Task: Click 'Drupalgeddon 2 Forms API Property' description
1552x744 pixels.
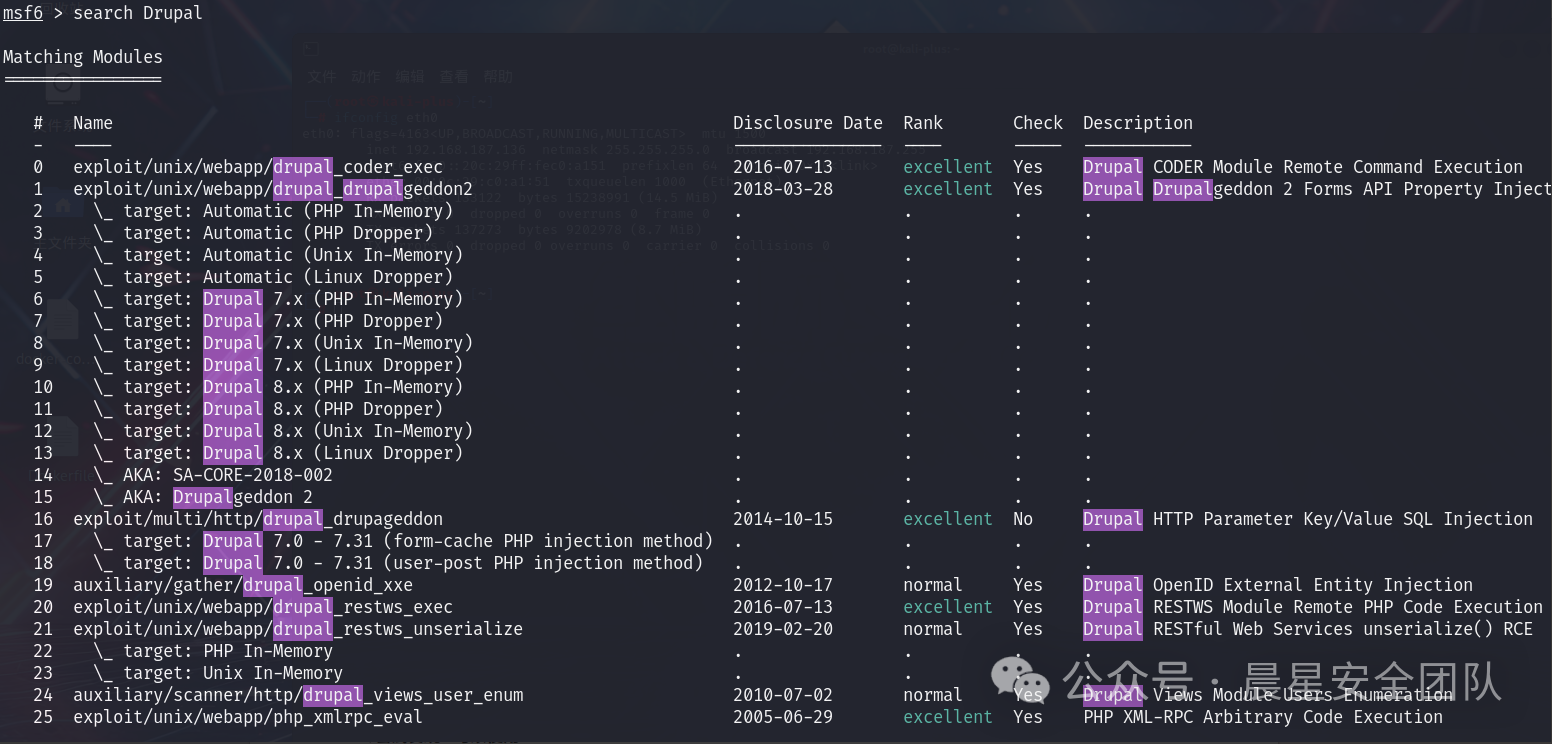Action: click(x=1317, y=189)
